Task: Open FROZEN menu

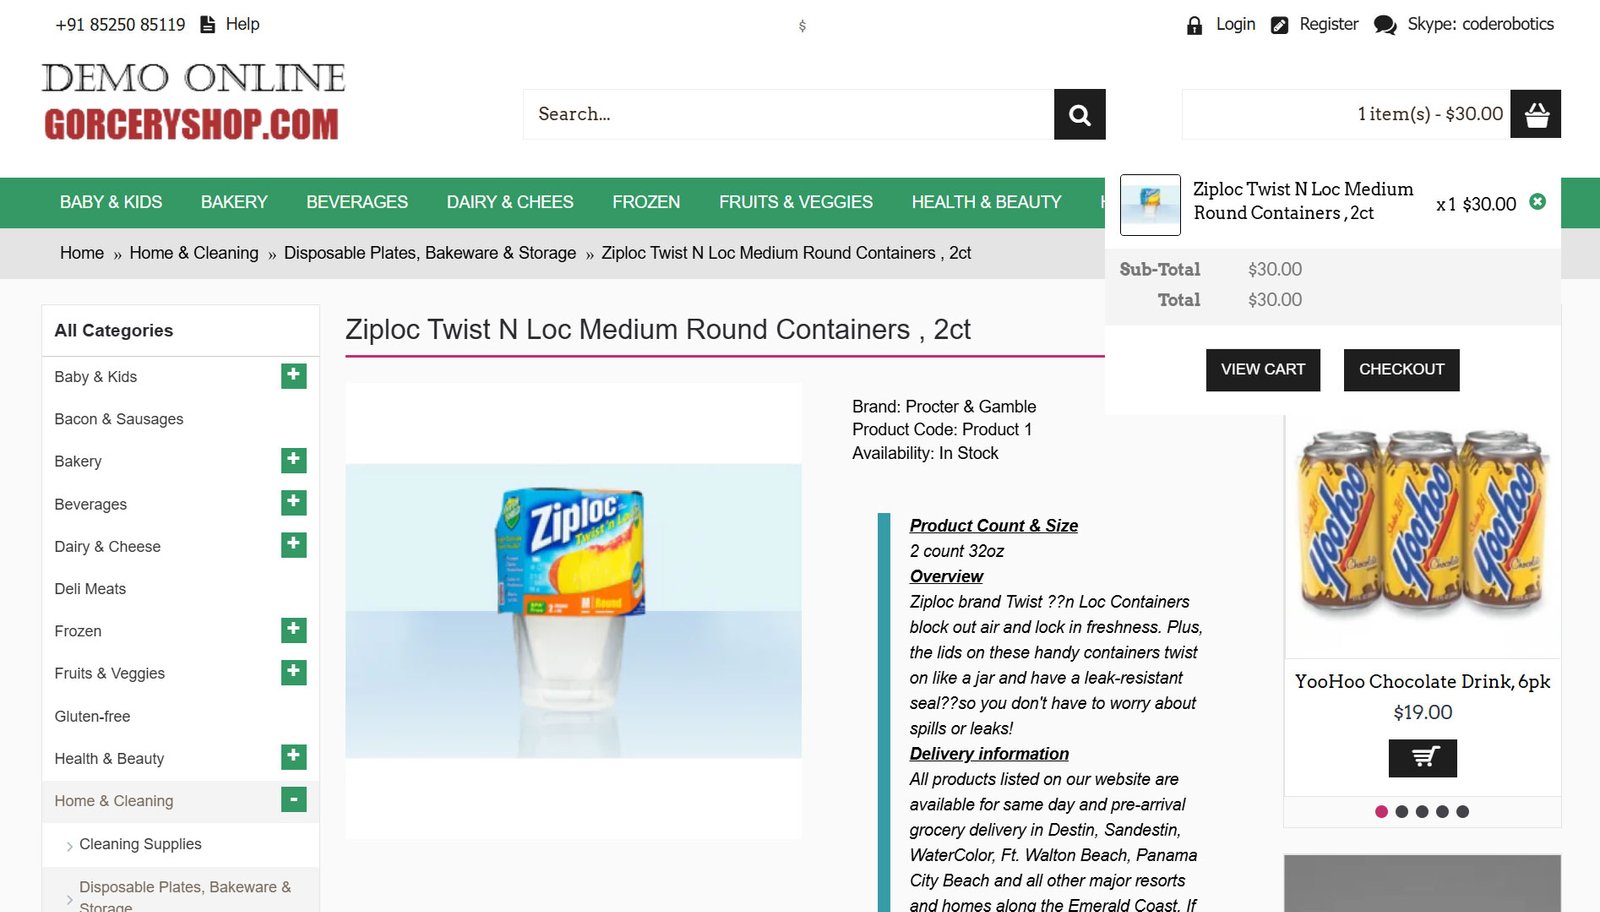Action: [646, 202]
